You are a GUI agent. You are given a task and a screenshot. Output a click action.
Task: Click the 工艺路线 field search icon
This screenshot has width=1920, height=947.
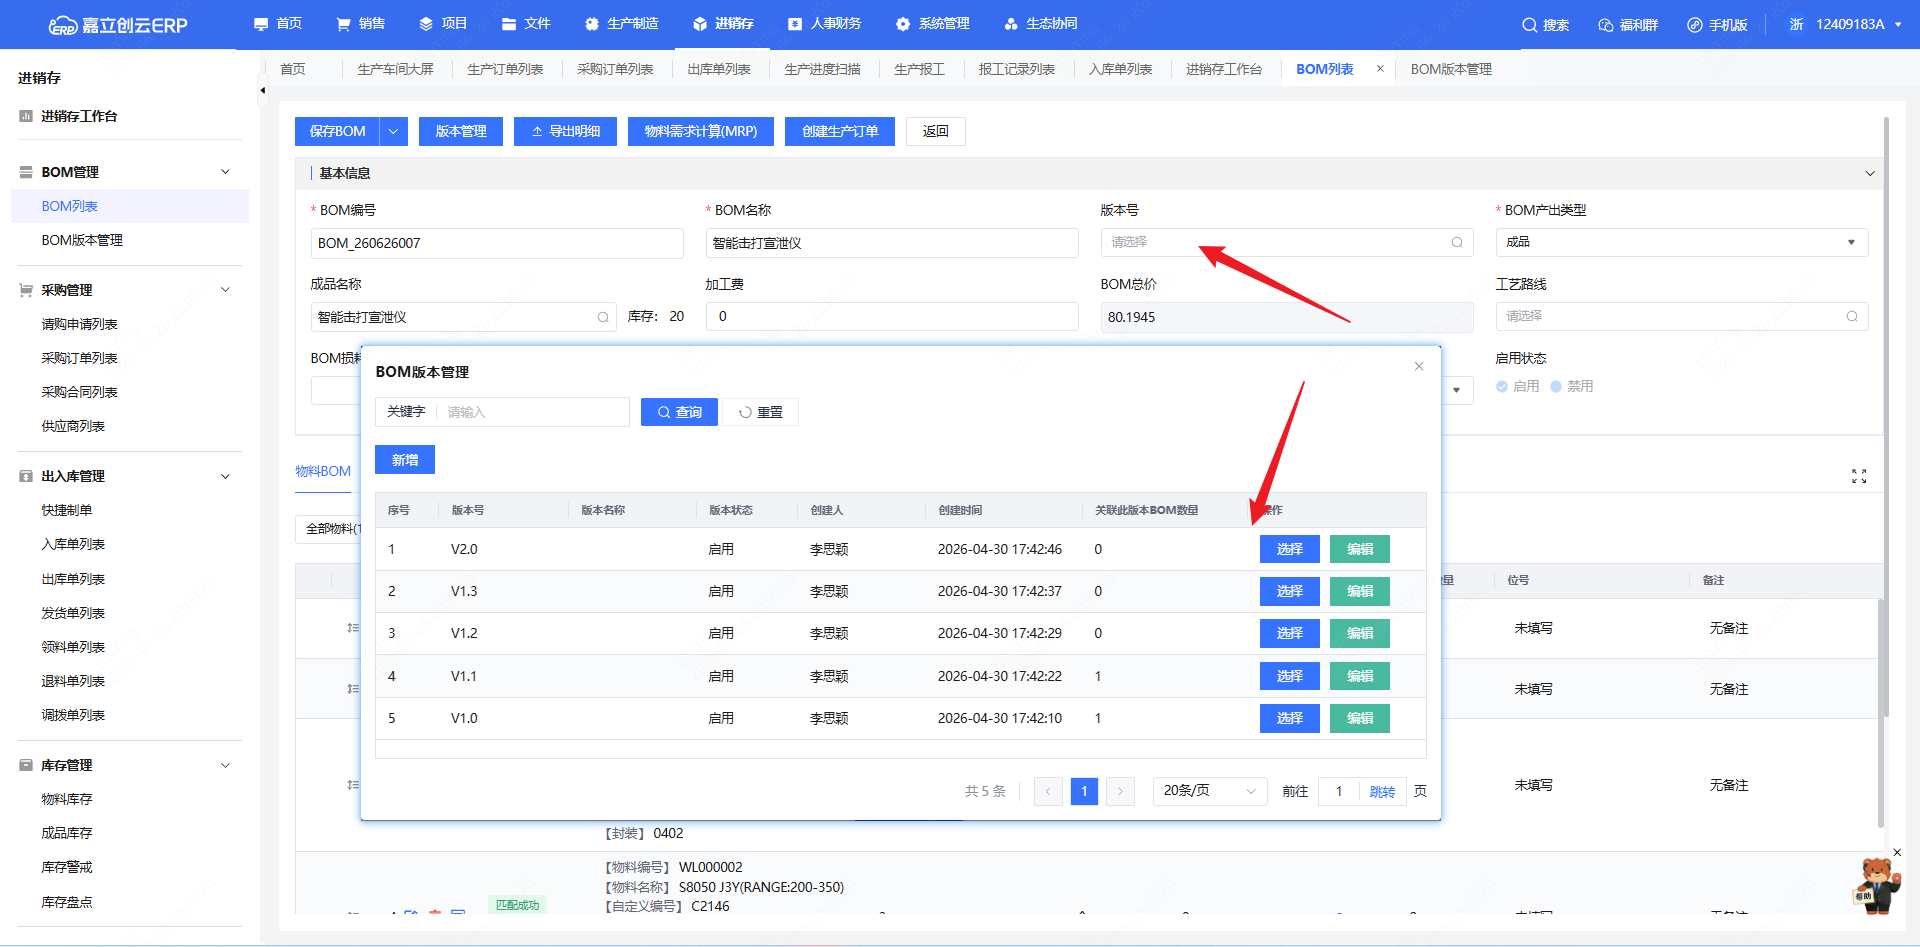1852,316
